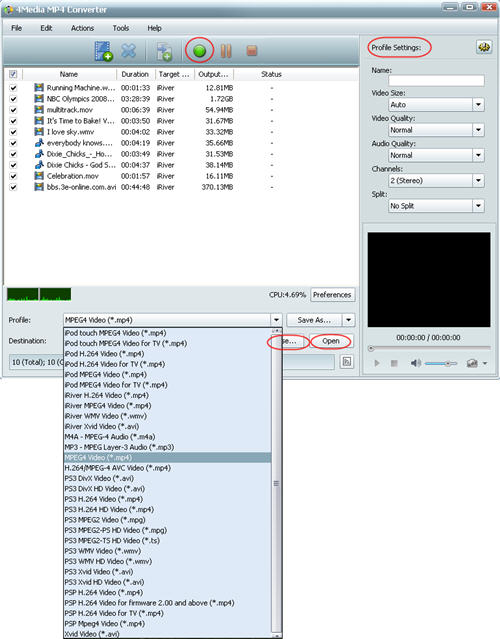Click the Browse destination button

[294, 341]
